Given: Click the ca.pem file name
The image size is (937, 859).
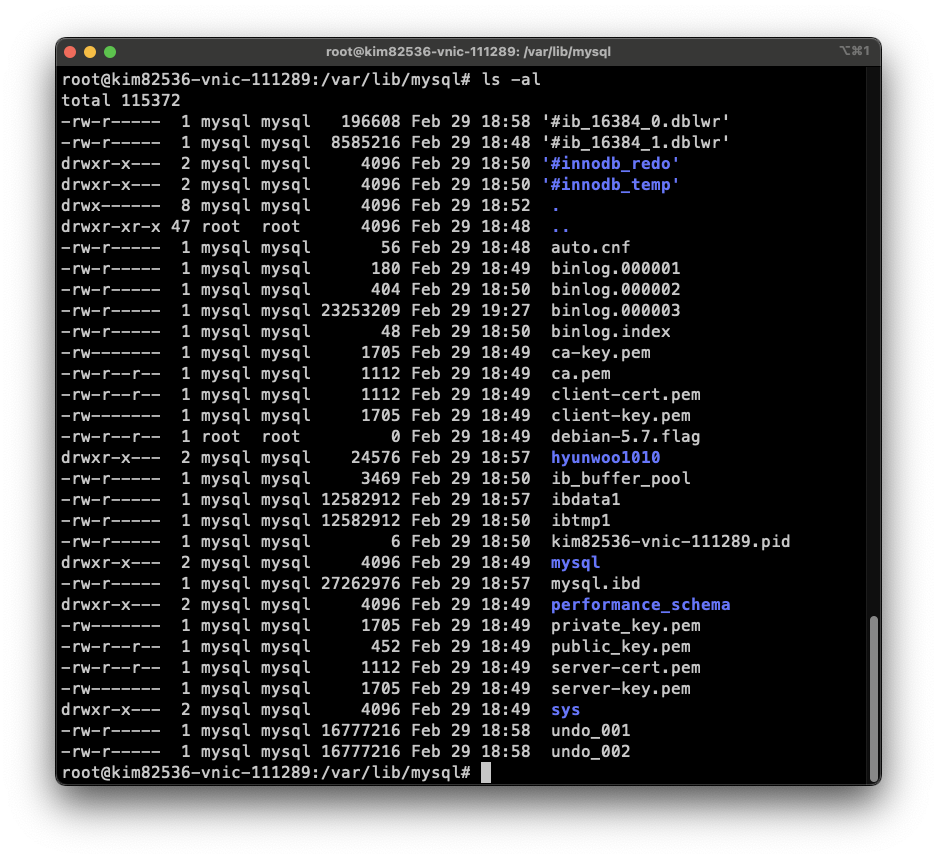Looking at the screenshot, I should coord(581,374).
